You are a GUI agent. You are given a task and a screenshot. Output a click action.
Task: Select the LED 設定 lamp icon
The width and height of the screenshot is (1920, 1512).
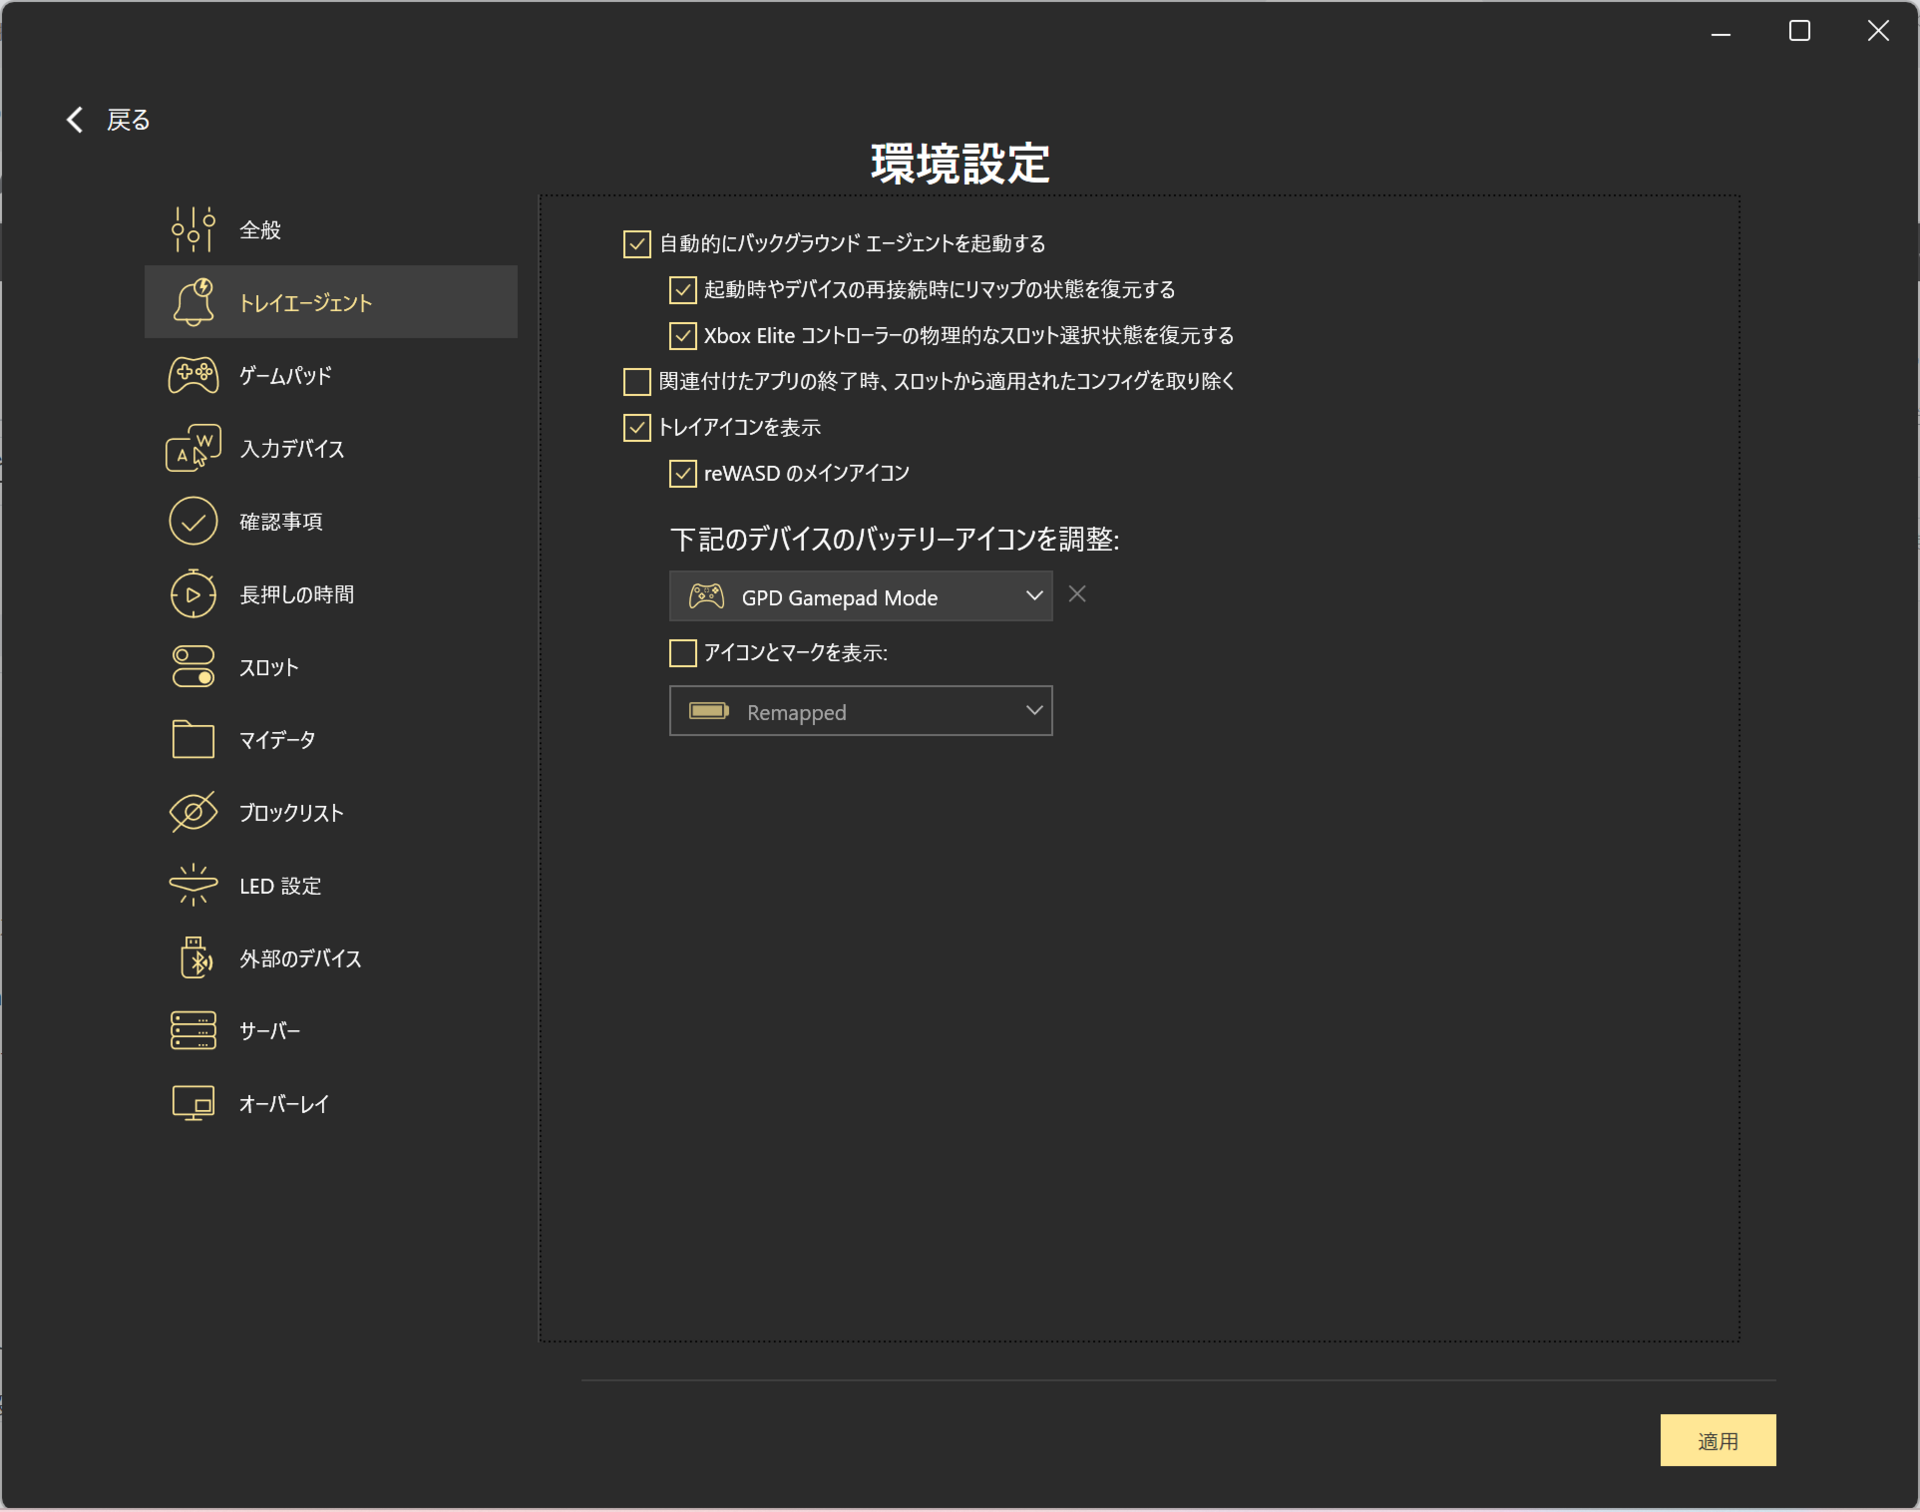[x=193, y=885]
